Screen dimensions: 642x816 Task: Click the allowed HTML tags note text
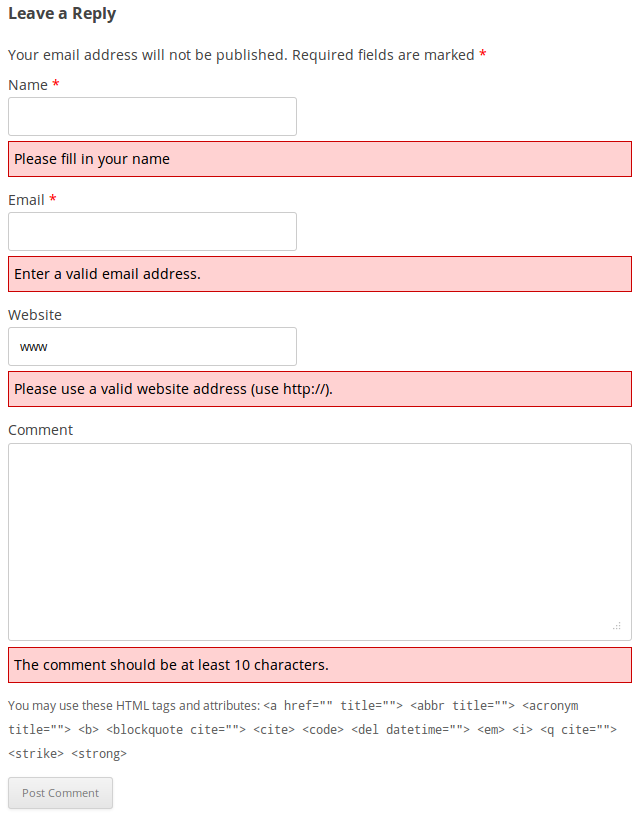(313, 730)
